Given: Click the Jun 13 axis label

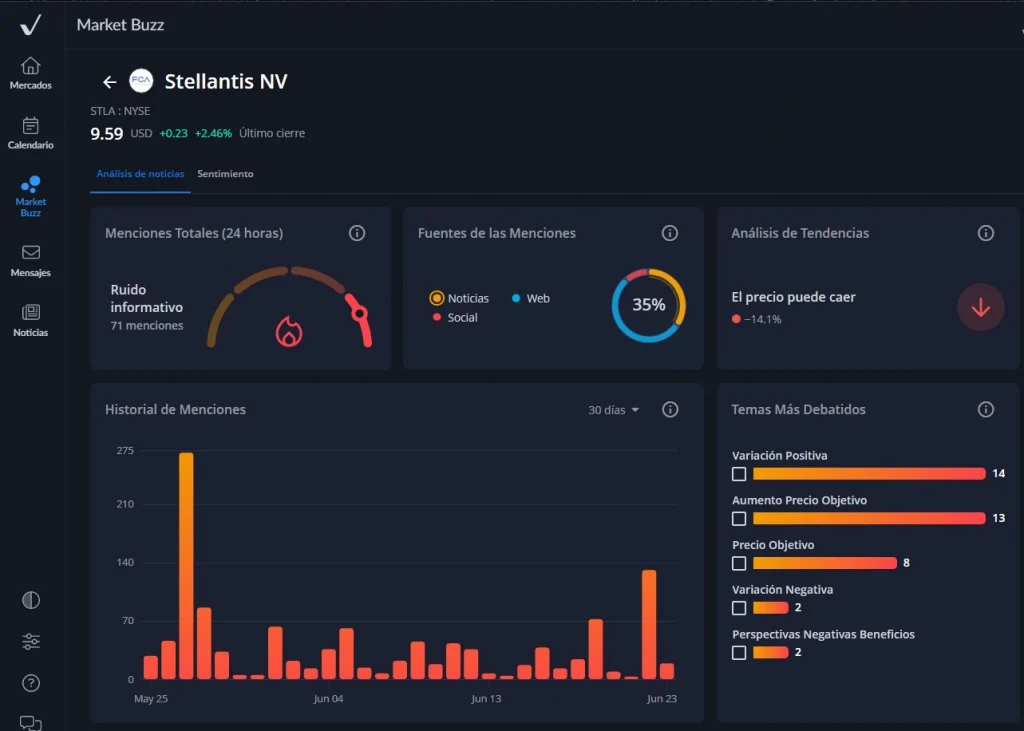Looking at the screenshot, I should coord(487,699).
